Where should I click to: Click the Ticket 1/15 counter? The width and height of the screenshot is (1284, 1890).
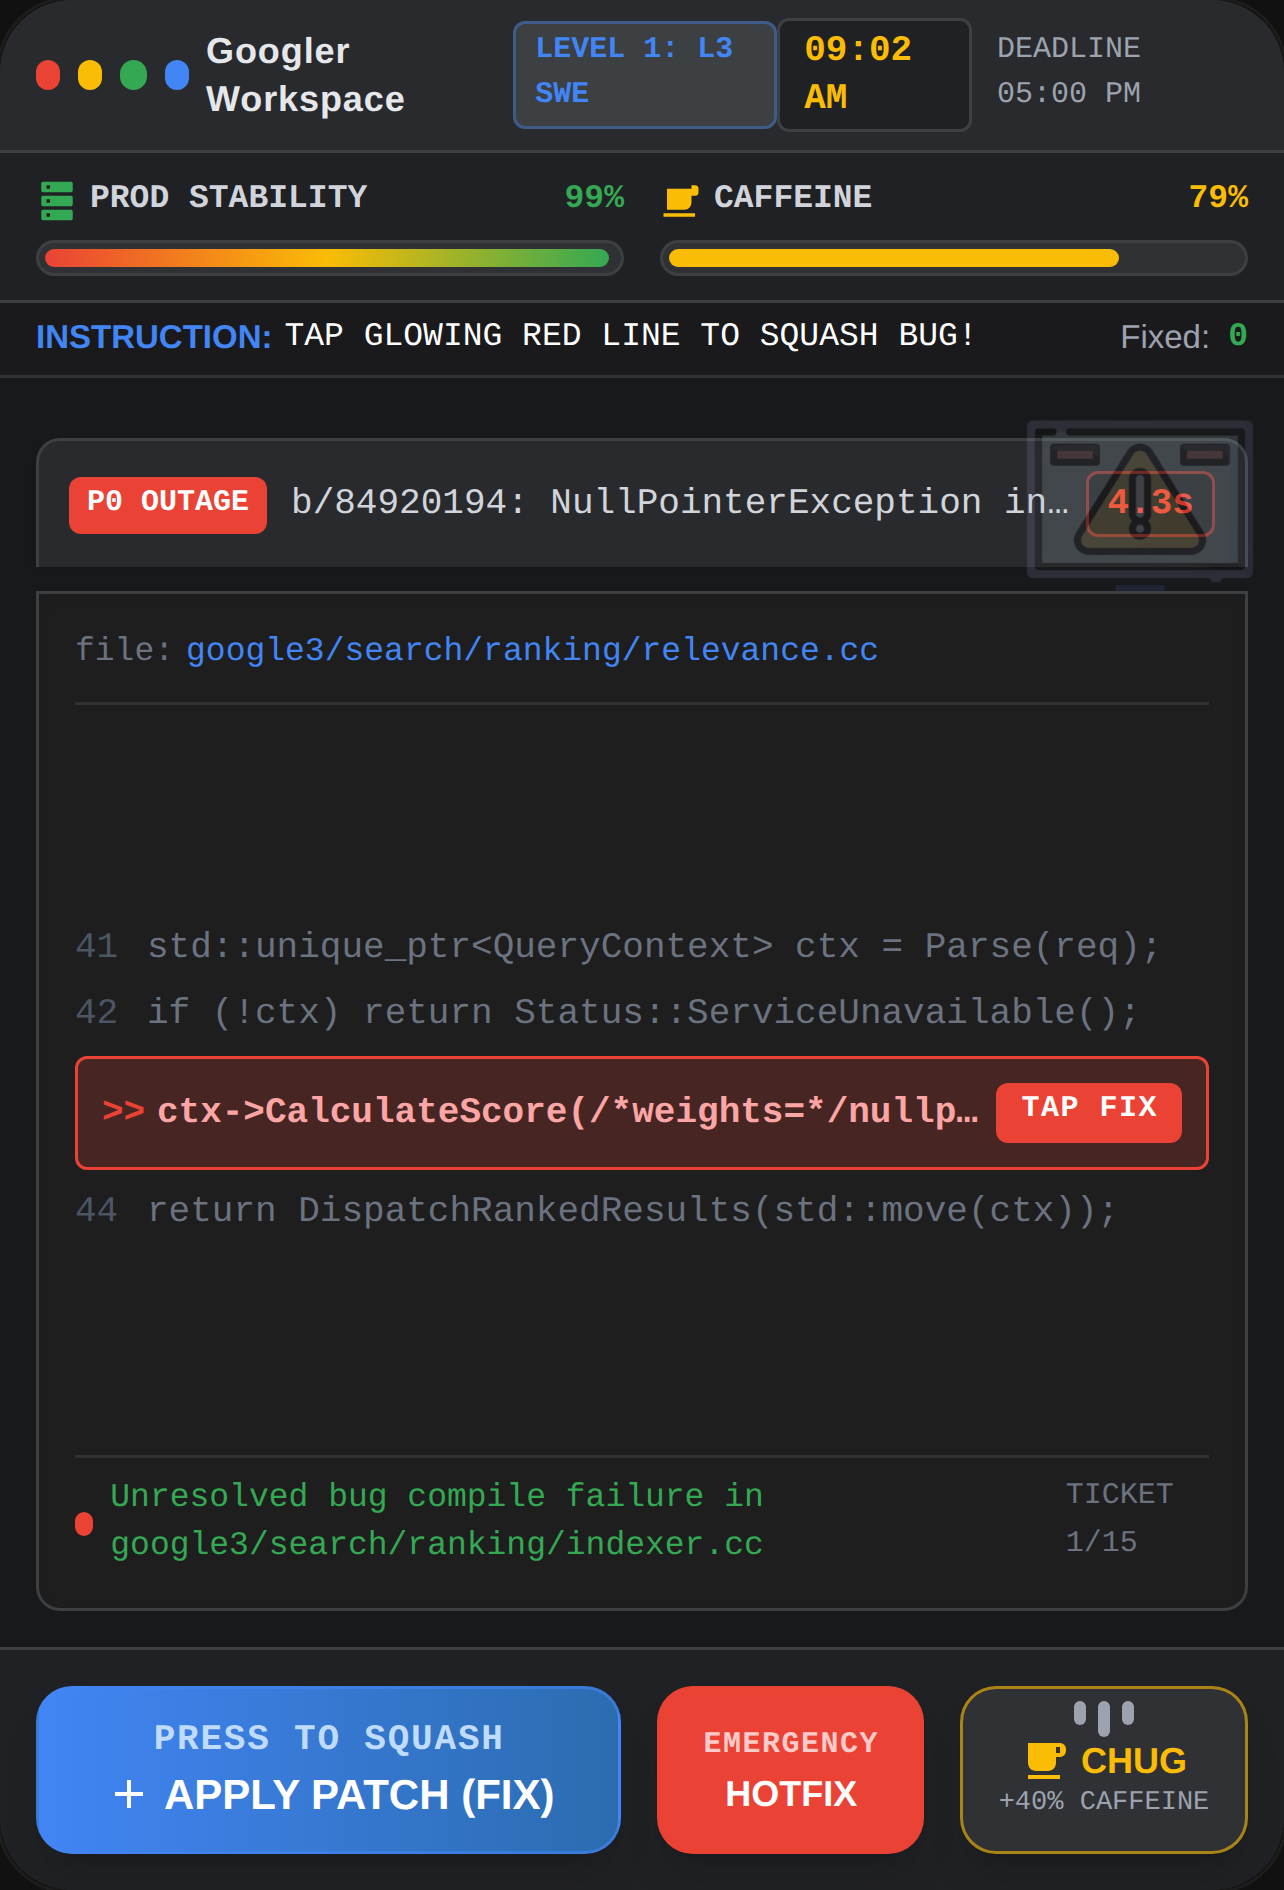click(1119, 1518)
